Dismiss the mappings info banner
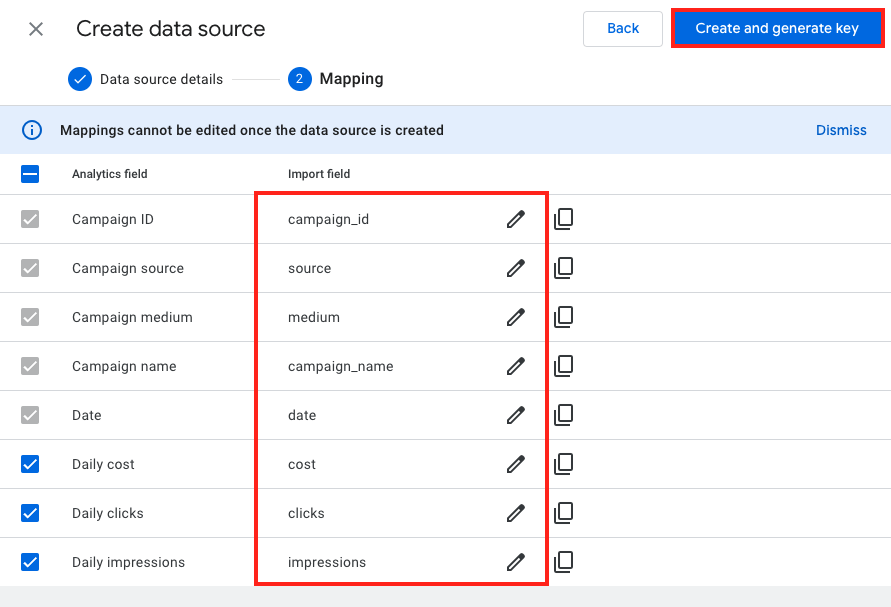The image size is (891, 607). tap(841, 130)
